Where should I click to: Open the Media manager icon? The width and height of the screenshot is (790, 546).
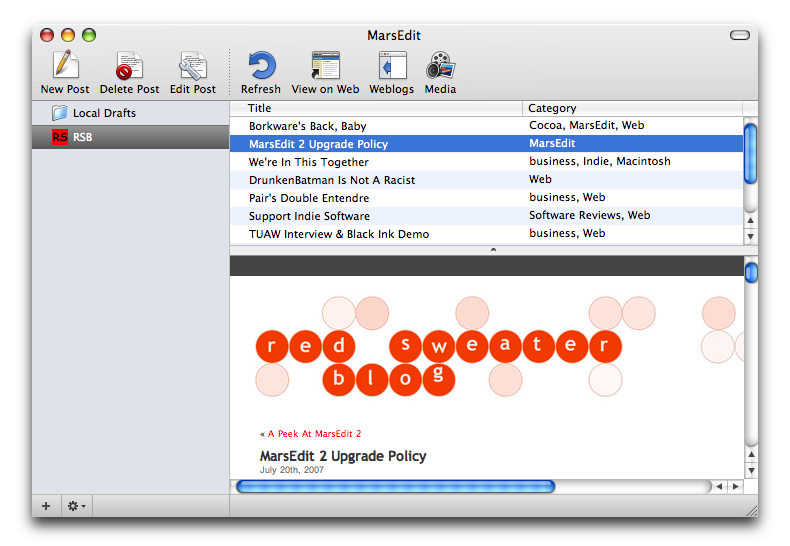(440, 65)
